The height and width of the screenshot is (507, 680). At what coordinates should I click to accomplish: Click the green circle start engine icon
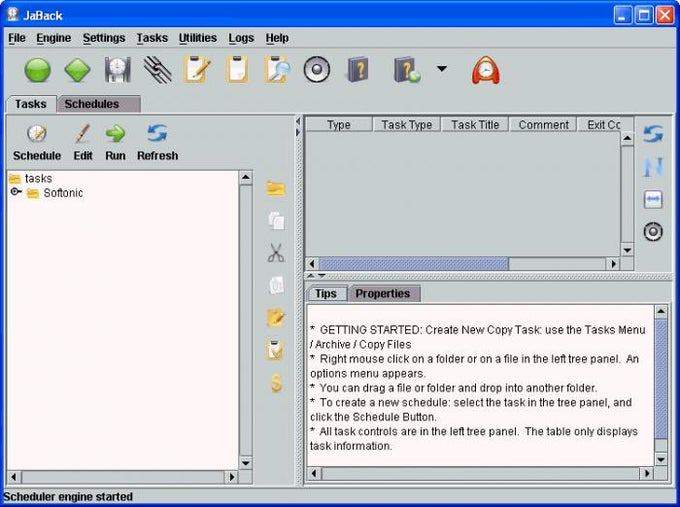pos(37,70)
